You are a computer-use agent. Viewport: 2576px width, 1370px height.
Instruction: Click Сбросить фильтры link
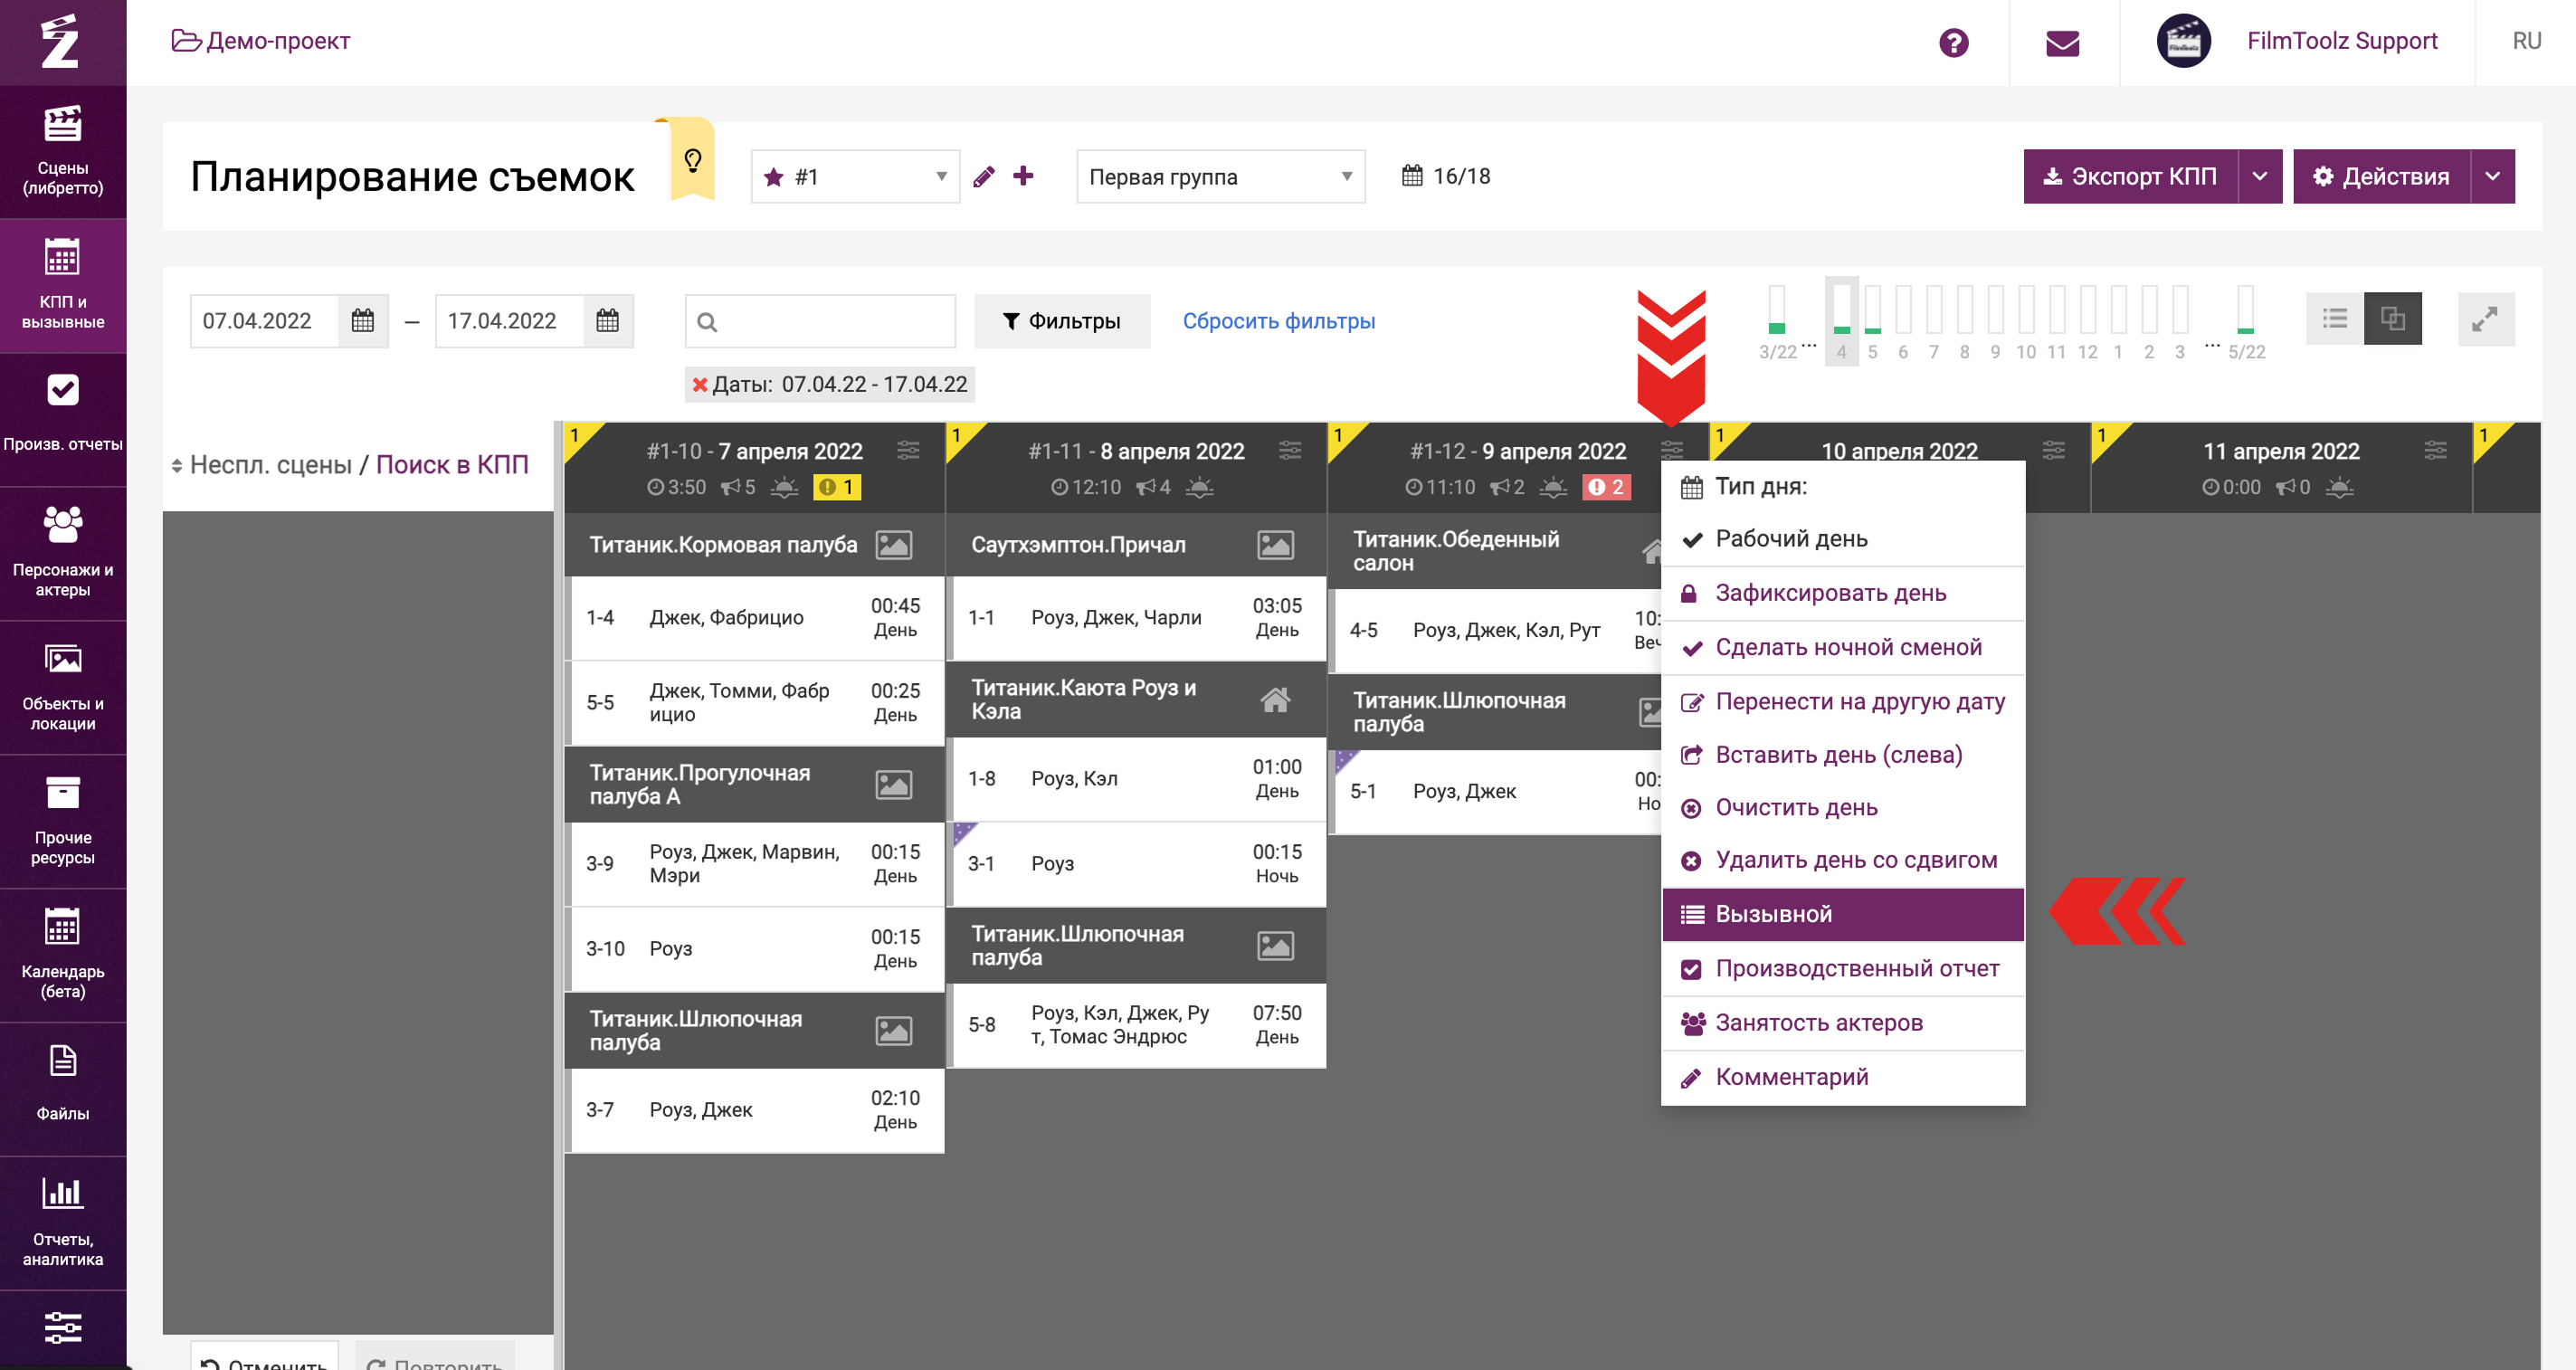pos(1278,321)
